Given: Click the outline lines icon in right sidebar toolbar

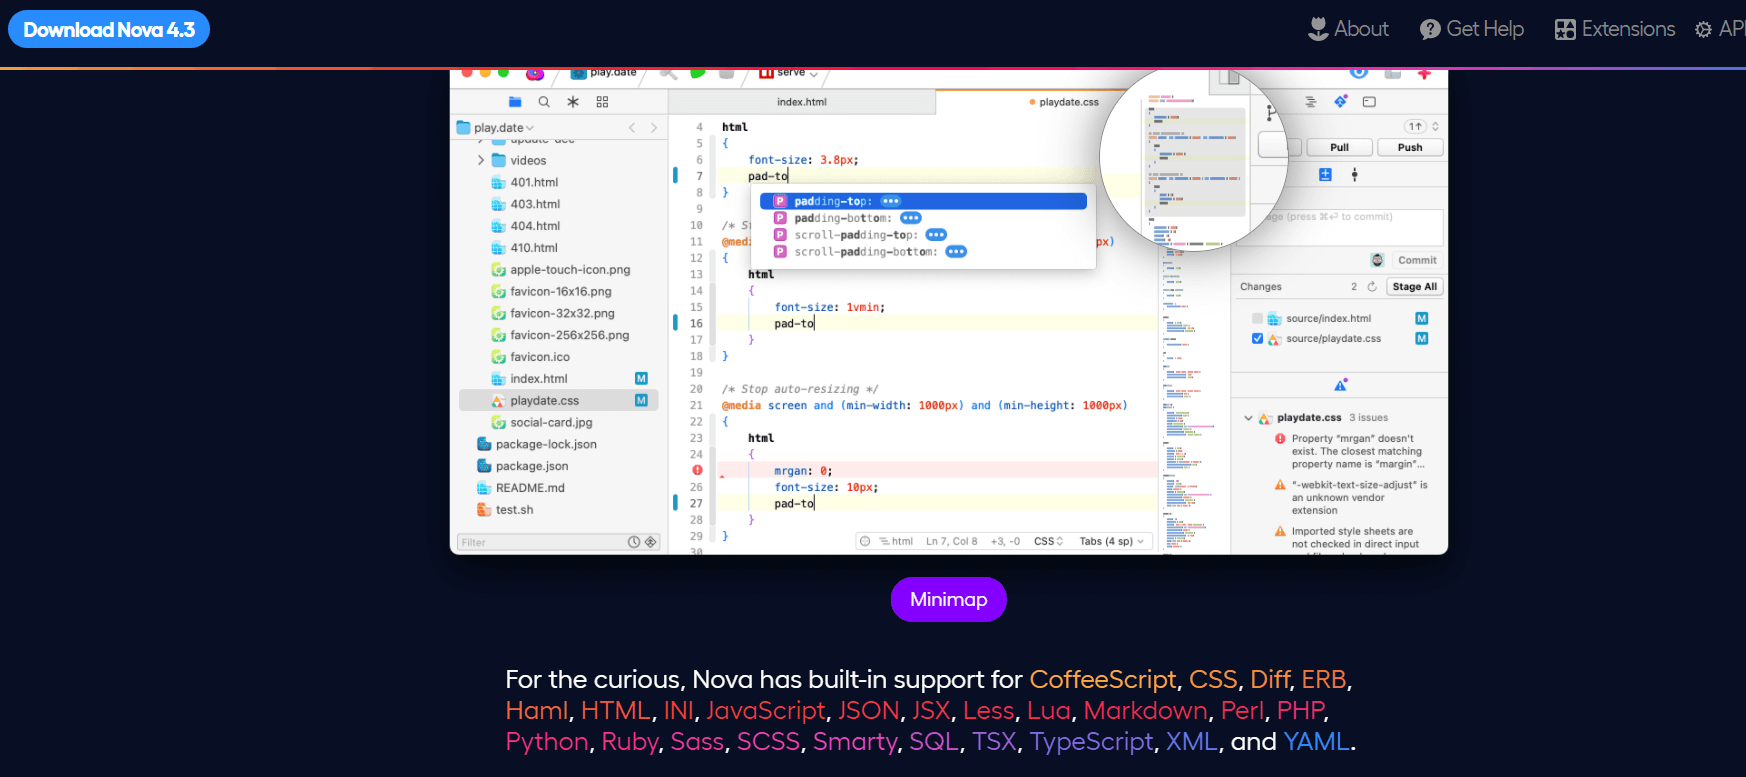Looking at the screenshot, I should 1311,102.
